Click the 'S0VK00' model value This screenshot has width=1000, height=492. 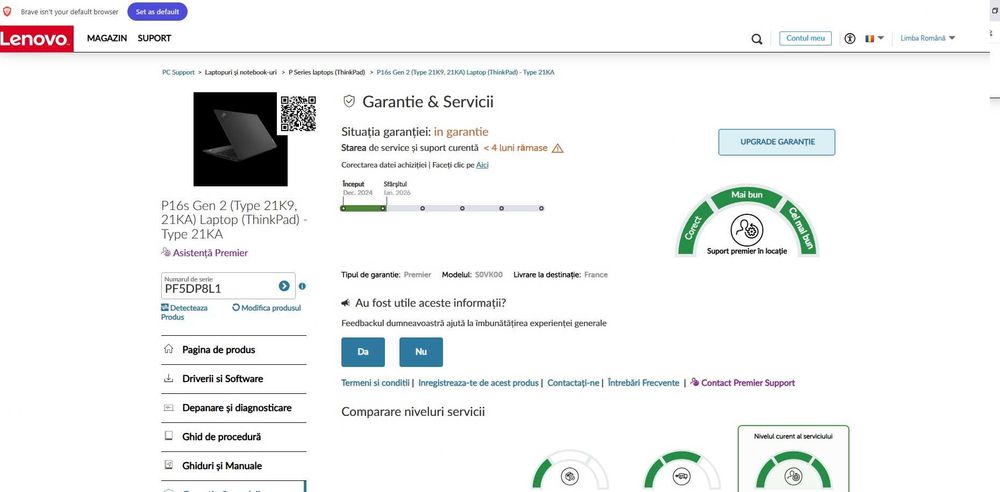coord(489,275)
